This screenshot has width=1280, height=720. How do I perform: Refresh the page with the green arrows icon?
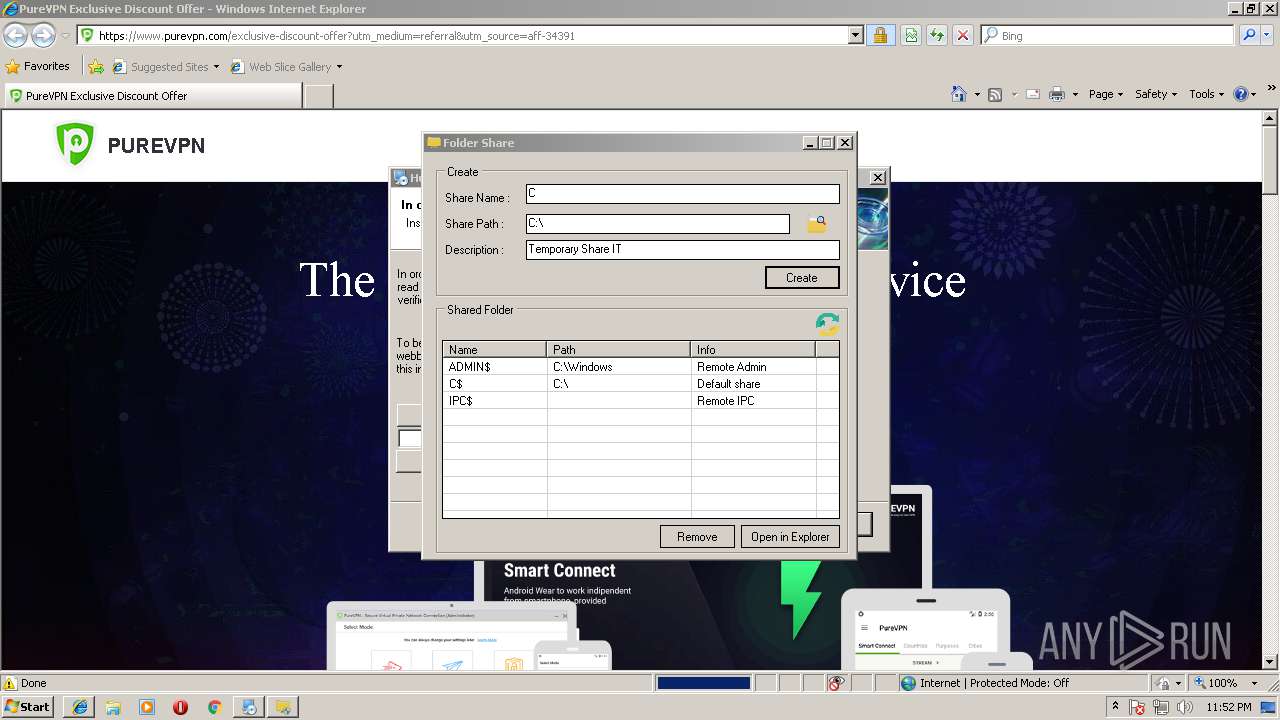click(936, 35)
